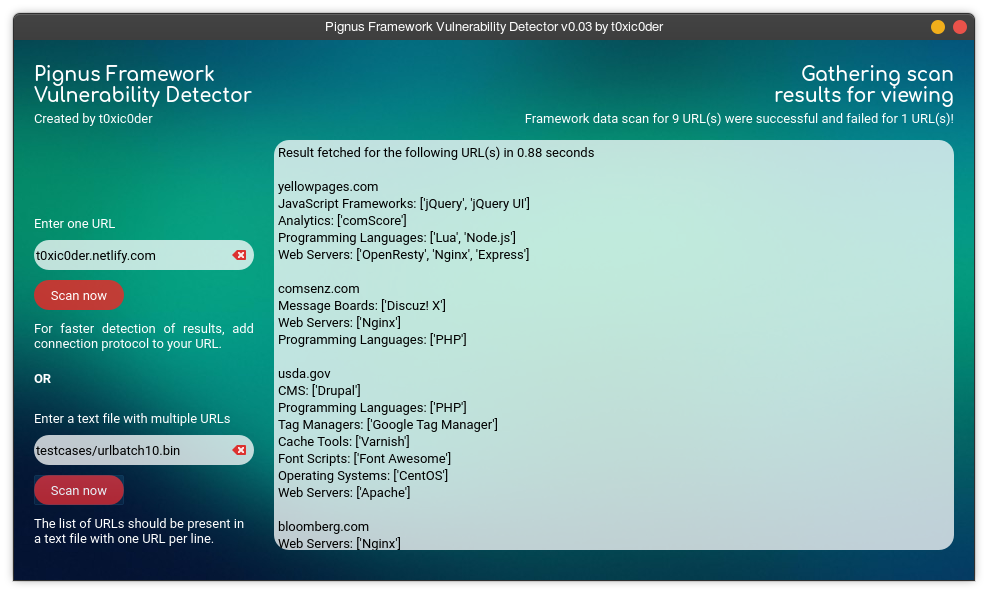Image resolution: width=988 pixels, height=594 pixels.
Task: Click Font Scripts: ['Font Awesome'] line
Action: click(x=364, y=459)
